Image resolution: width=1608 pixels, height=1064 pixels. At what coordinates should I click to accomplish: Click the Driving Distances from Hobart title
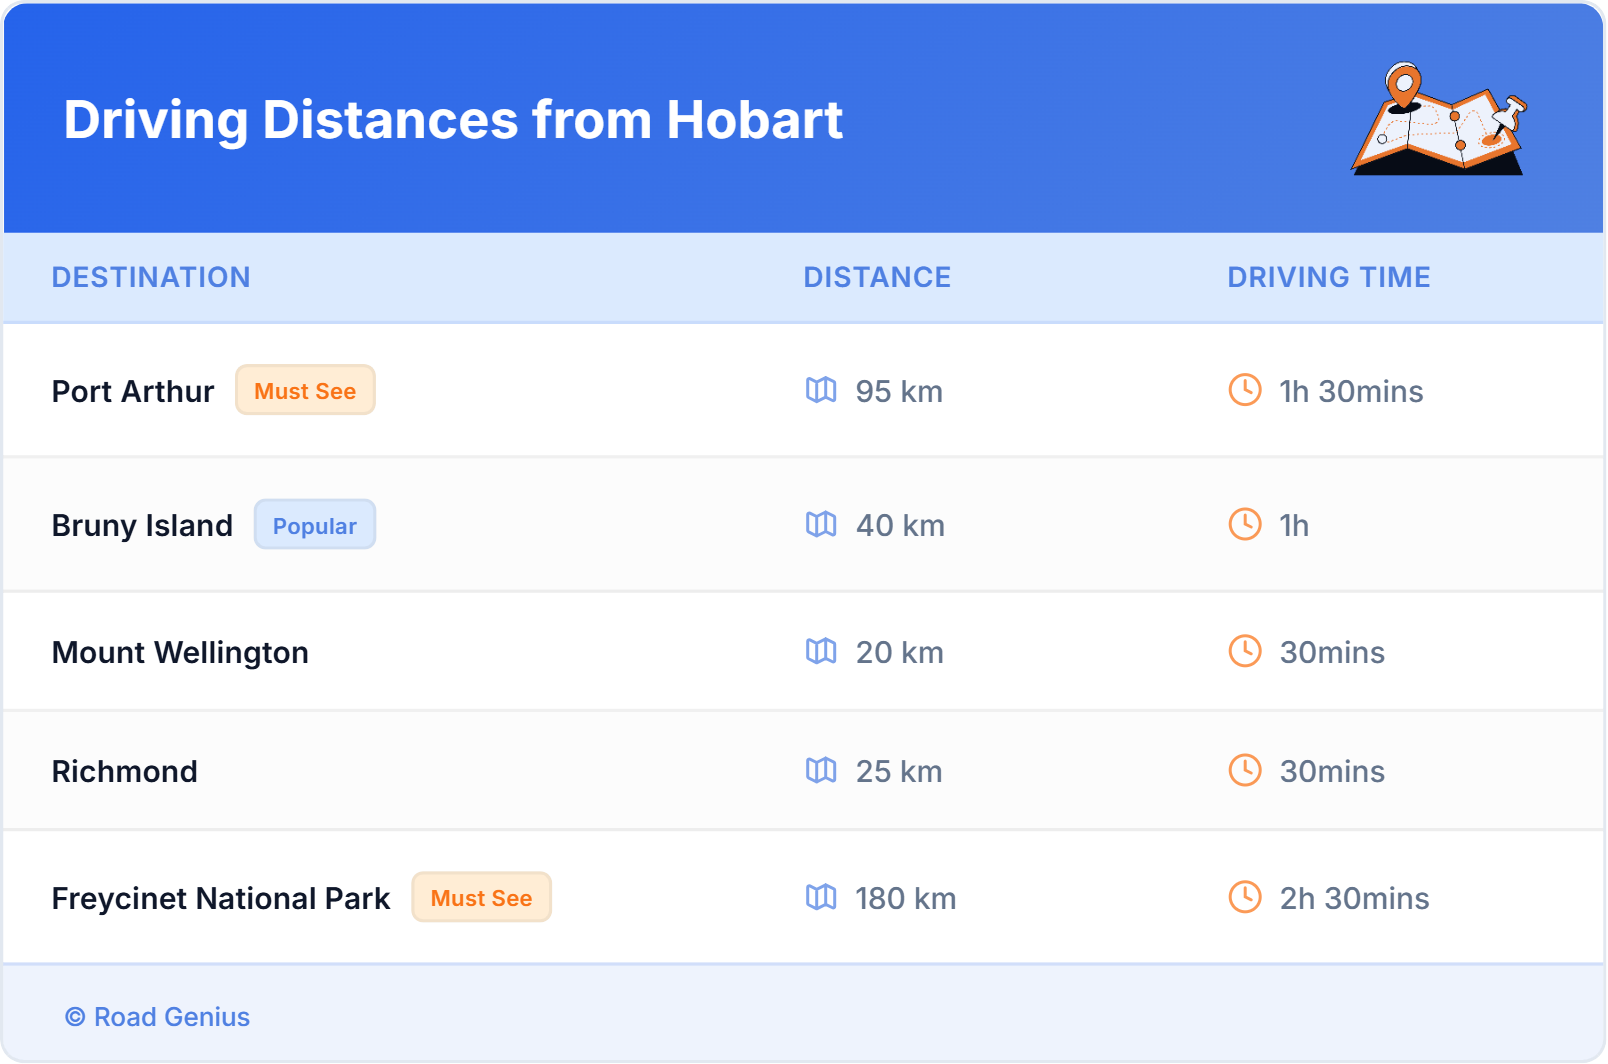(x=453, y=120)
